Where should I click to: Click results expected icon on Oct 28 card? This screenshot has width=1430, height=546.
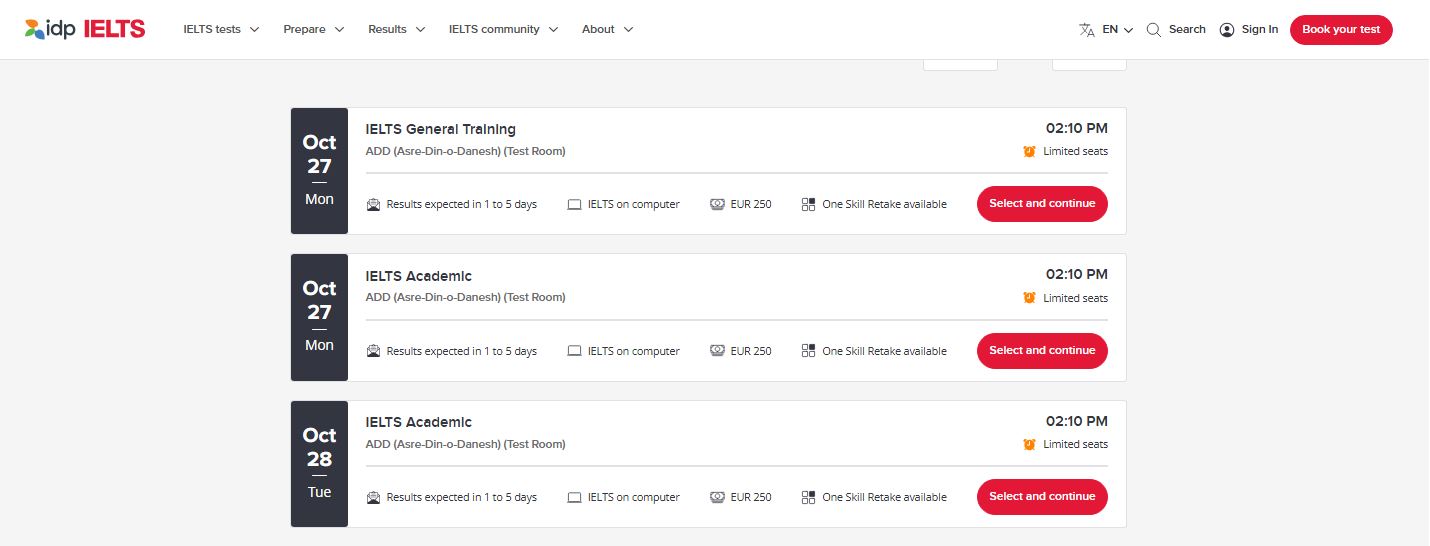tap(373, 498)
